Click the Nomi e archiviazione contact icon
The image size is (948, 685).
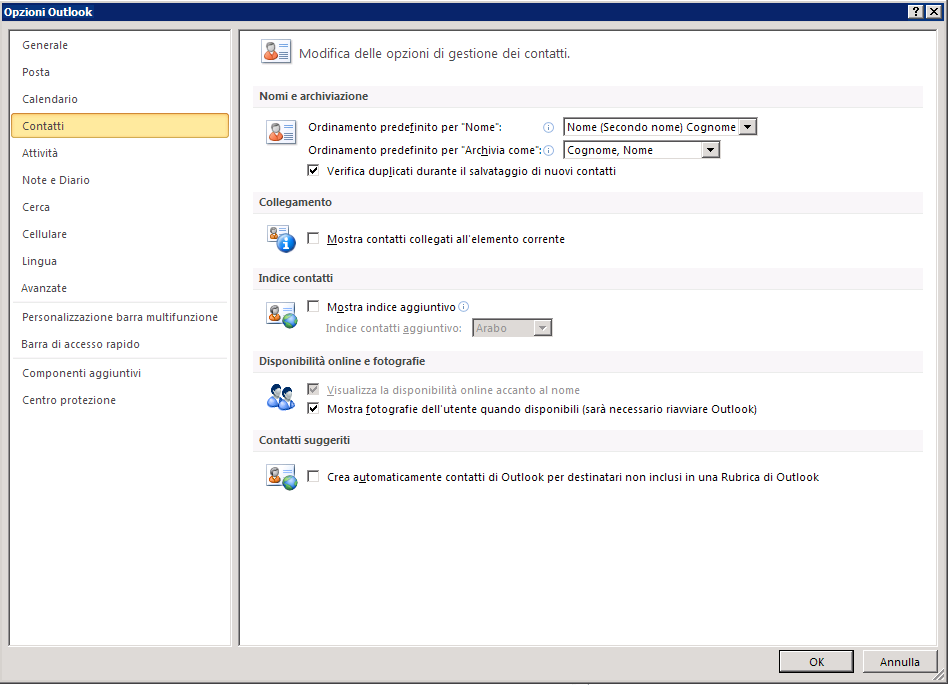click(x=281, y=132)
